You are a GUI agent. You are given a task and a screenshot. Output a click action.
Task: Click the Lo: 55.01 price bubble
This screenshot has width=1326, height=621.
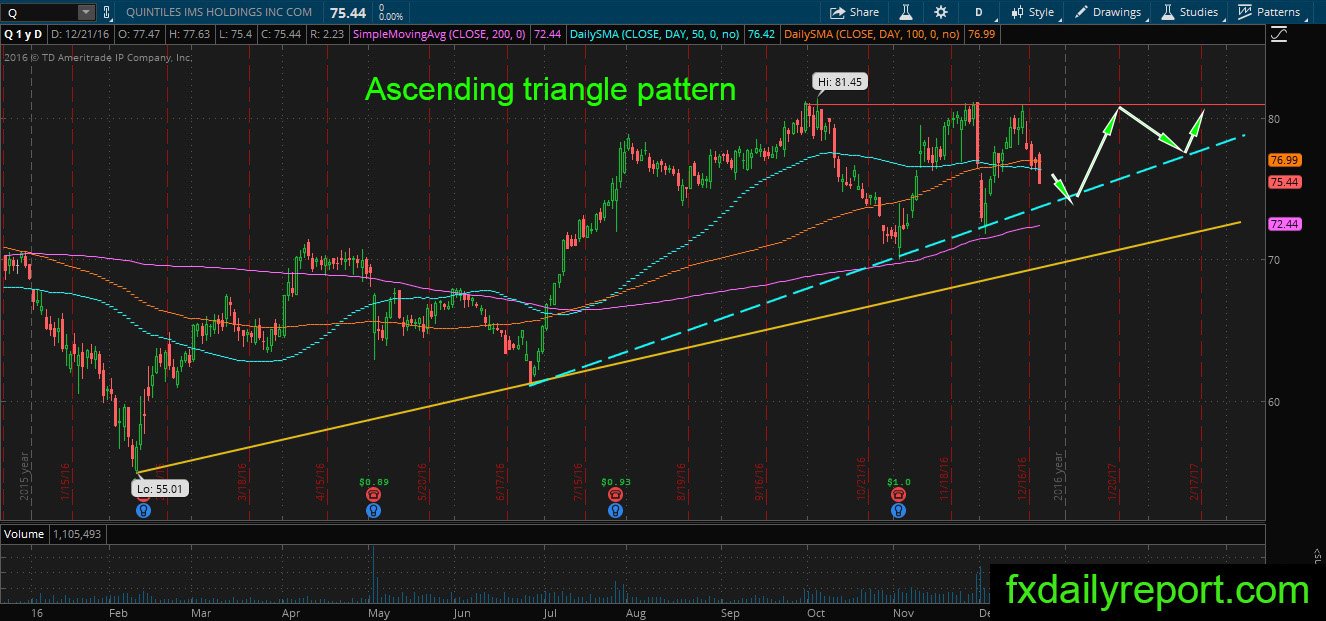pyautogui.click(x=158, y=489)
